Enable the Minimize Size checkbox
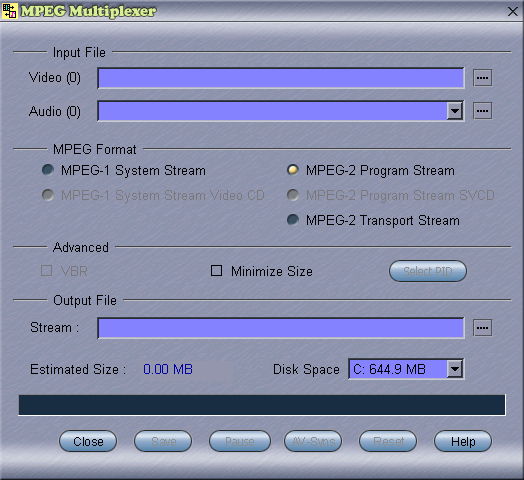 click(216, 270)
